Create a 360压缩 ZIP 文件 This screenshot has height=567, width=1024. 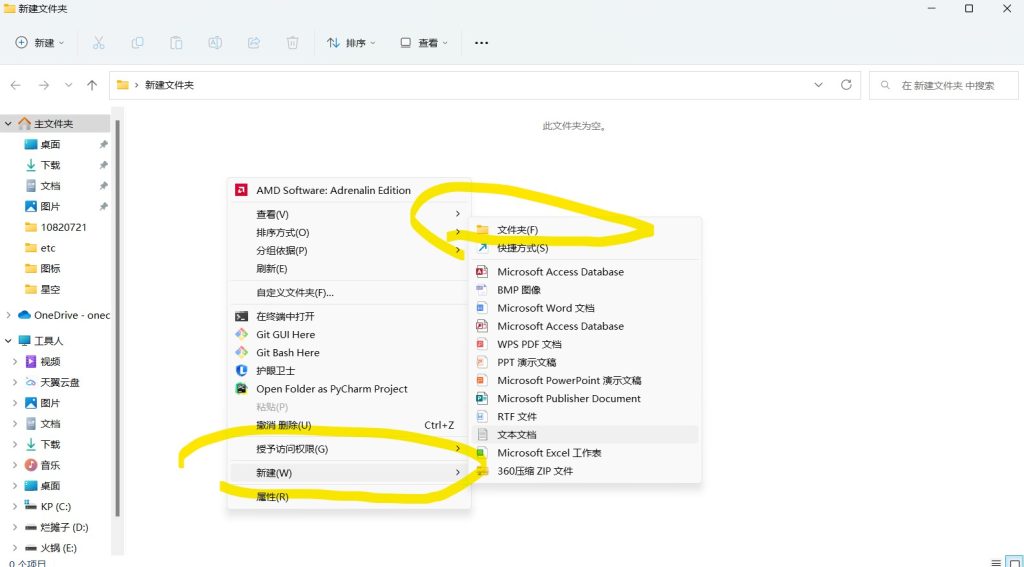[586, 471]
